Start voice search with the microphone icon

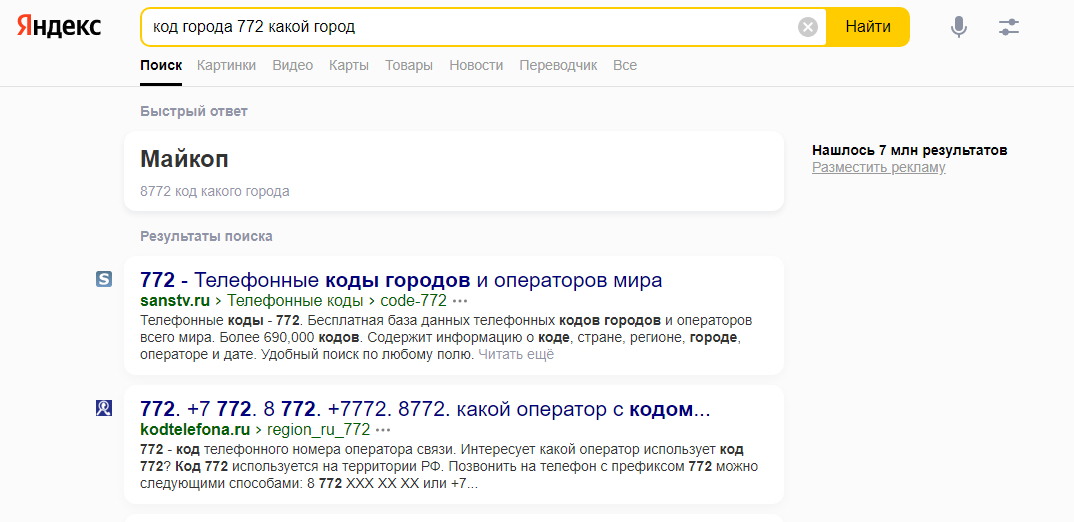(x=959, y=27)
